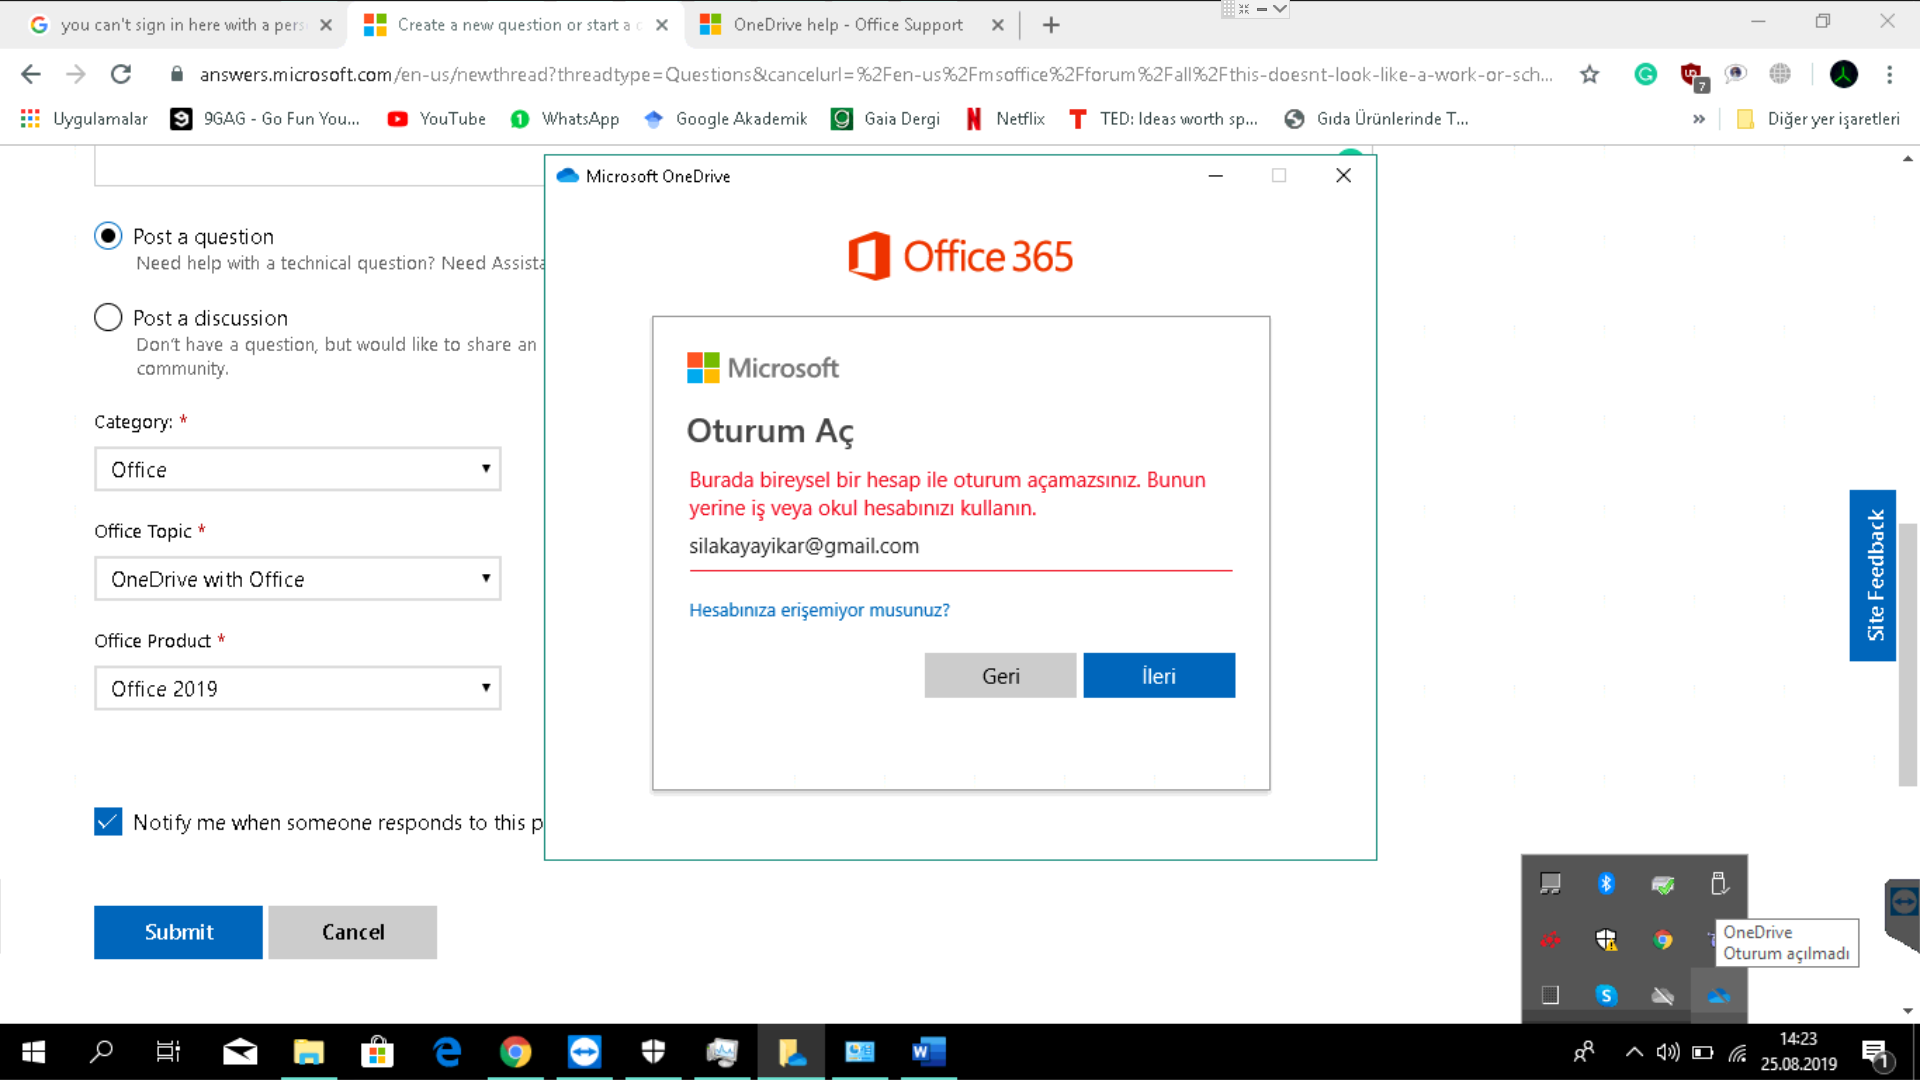Viewport: 1920px width, 1080px height.
Task: Open the Chrome three-dot menu
Action: pyautogui.click(x=1889, y=74)
